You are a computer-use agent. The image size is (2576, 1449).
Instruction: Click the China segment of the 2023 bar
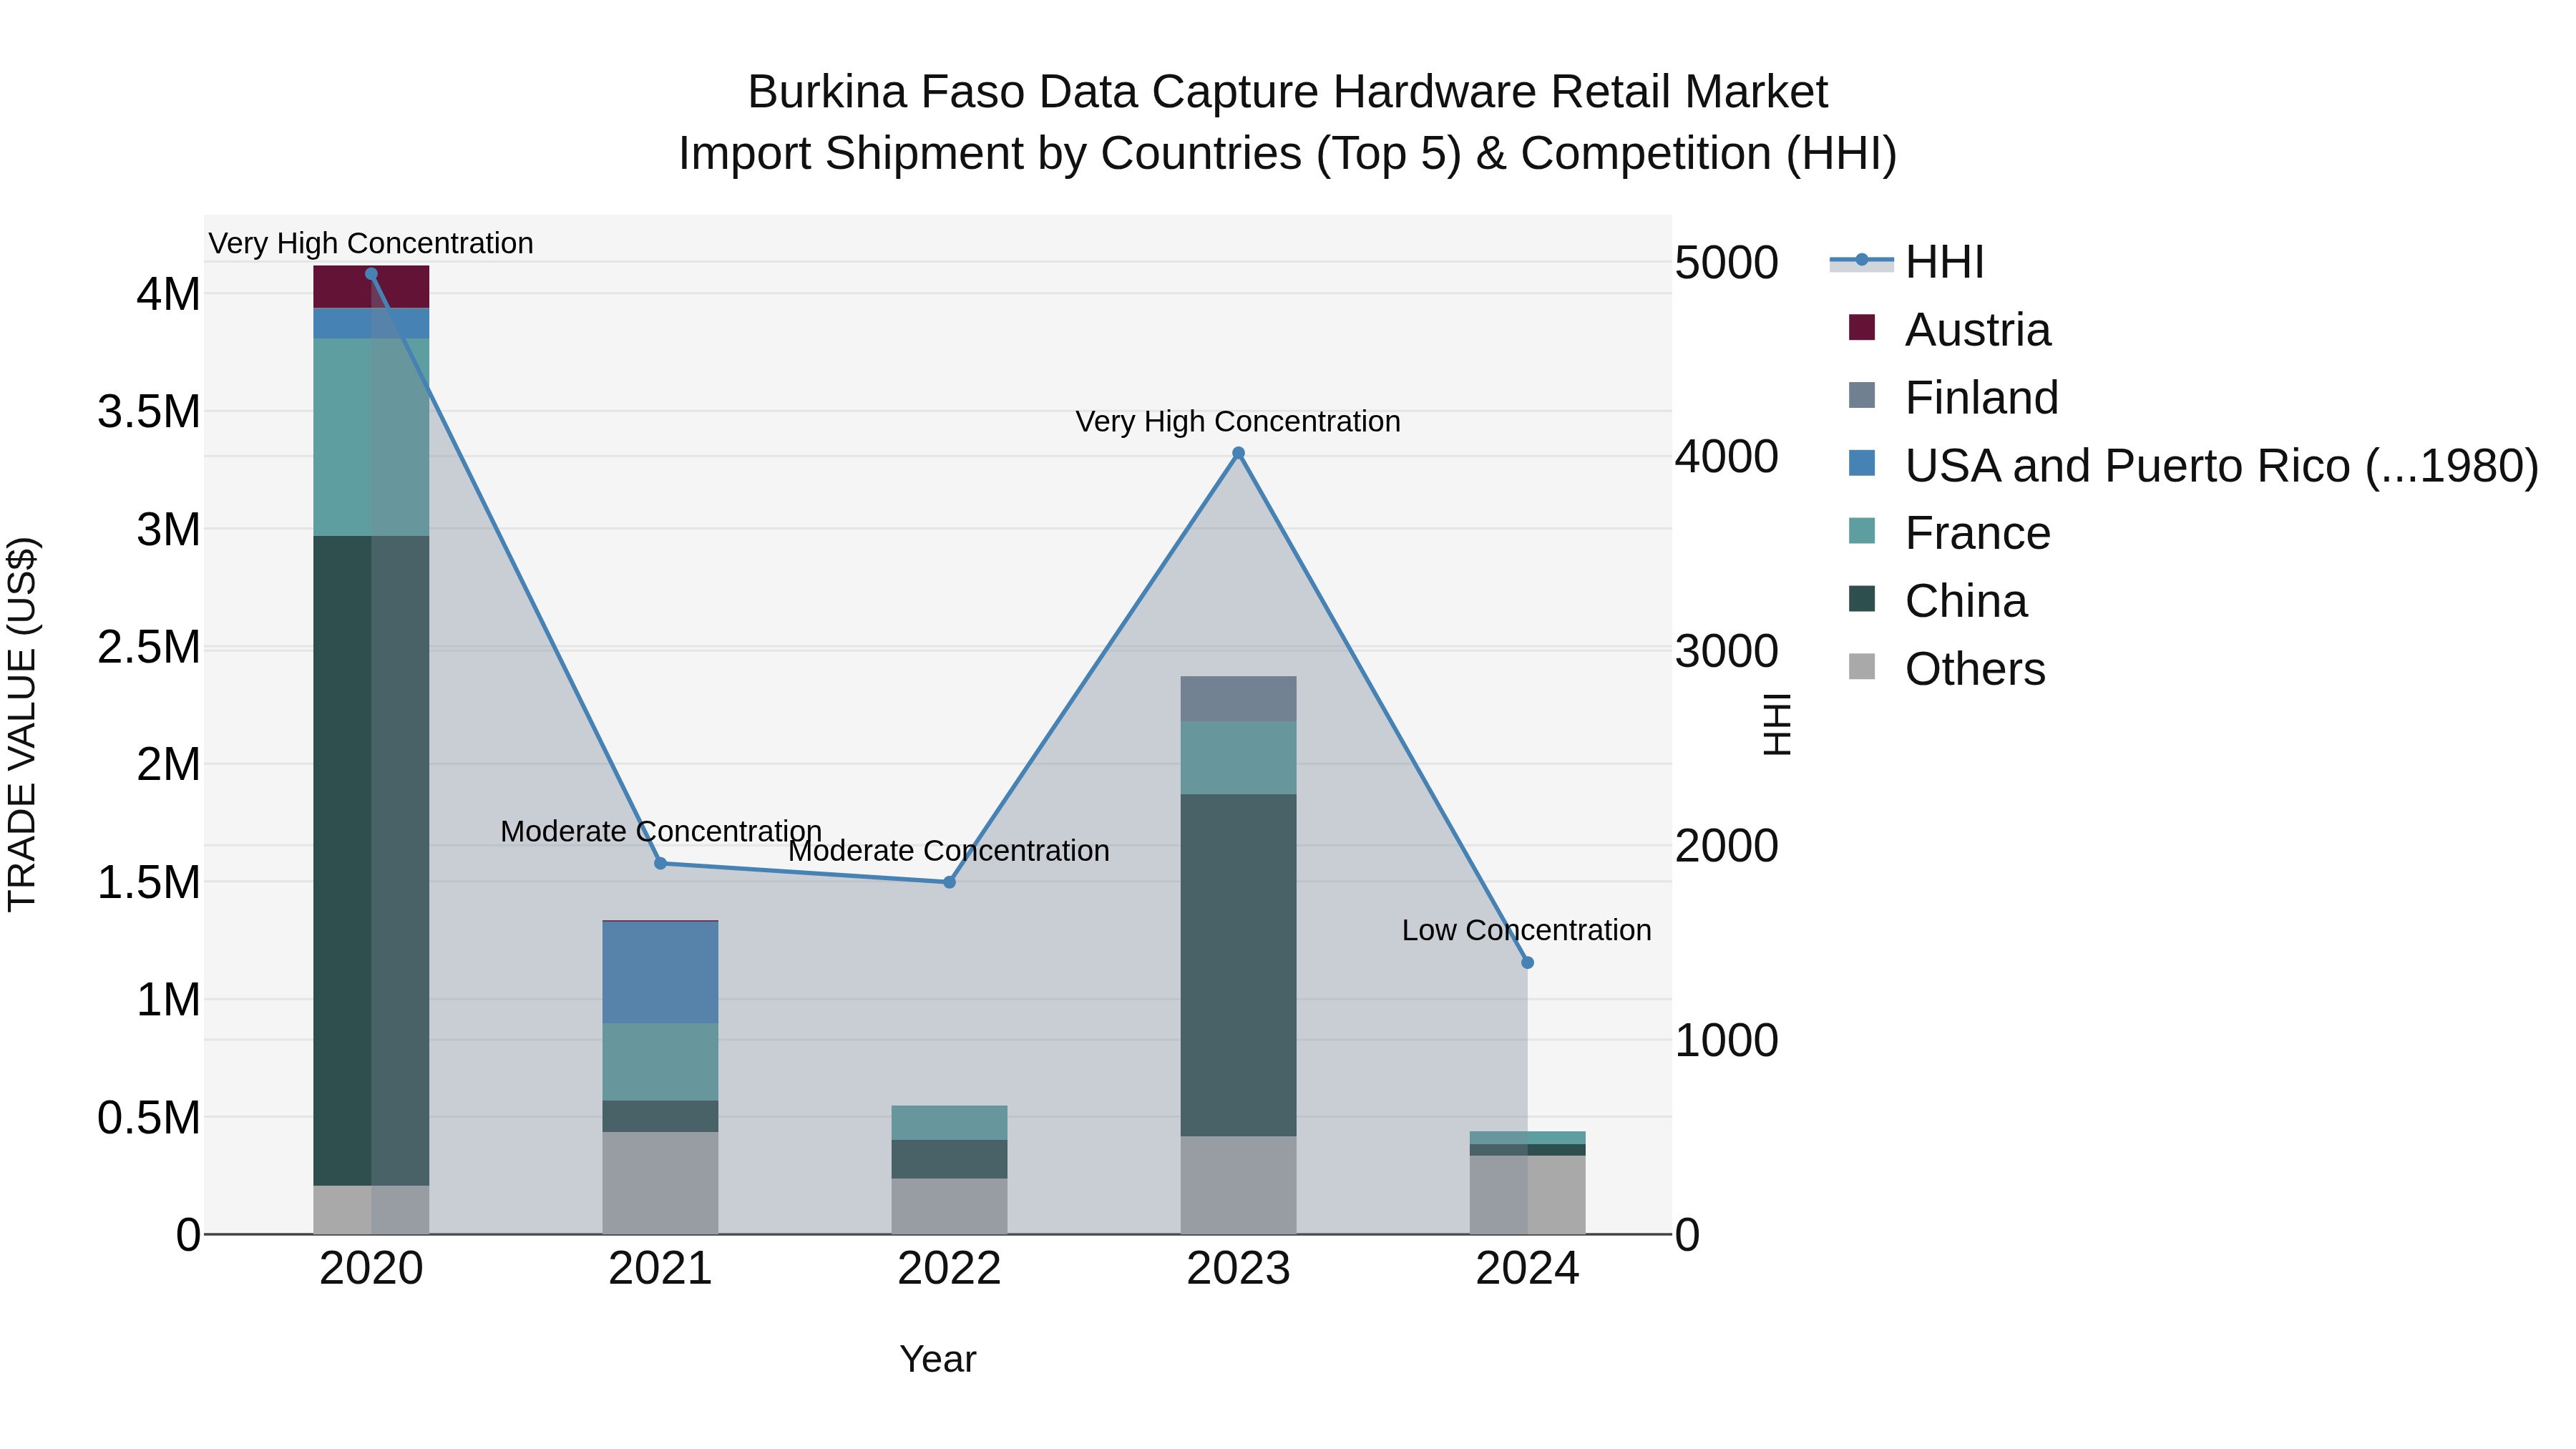pyautogui.click(x=1238, y=965)
